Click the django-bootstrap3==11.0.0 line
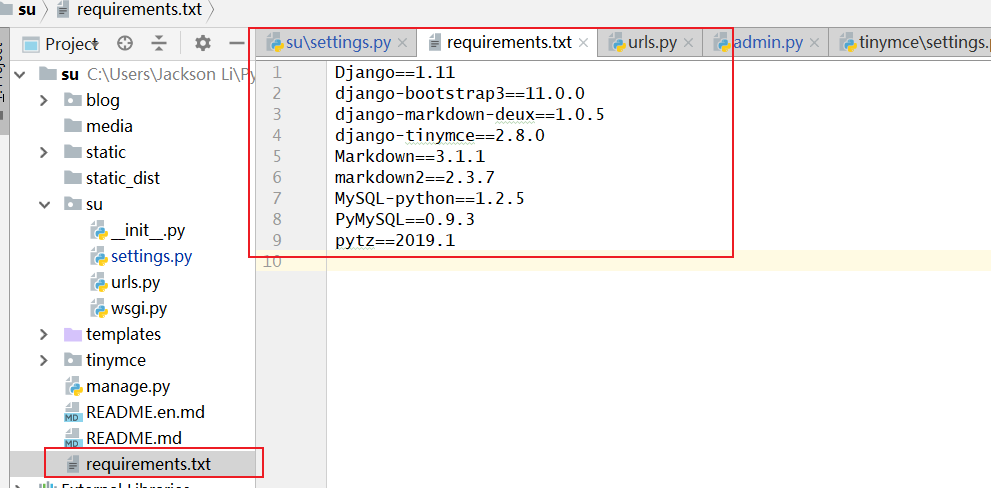This screenshot has height=488, width=991. 459,94
